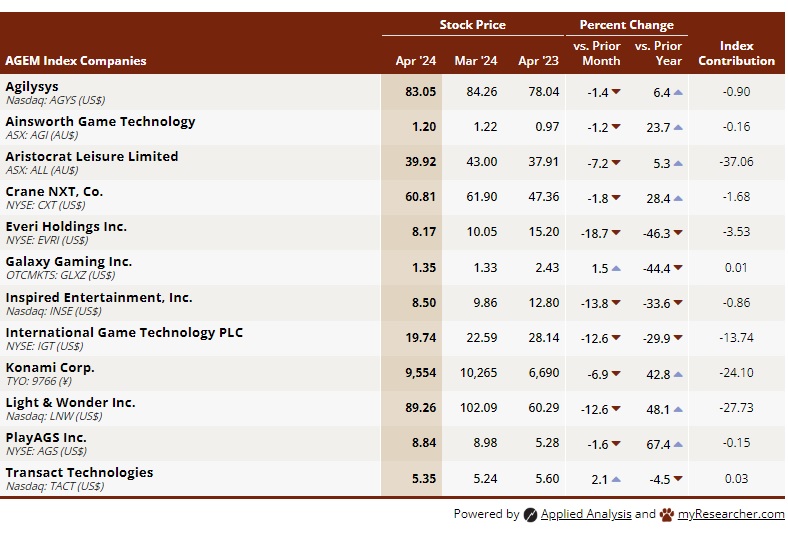Click Agilysys Apr '24 price 83.05
The width and height of the screenshot is (788, 538).
point(421,92)
